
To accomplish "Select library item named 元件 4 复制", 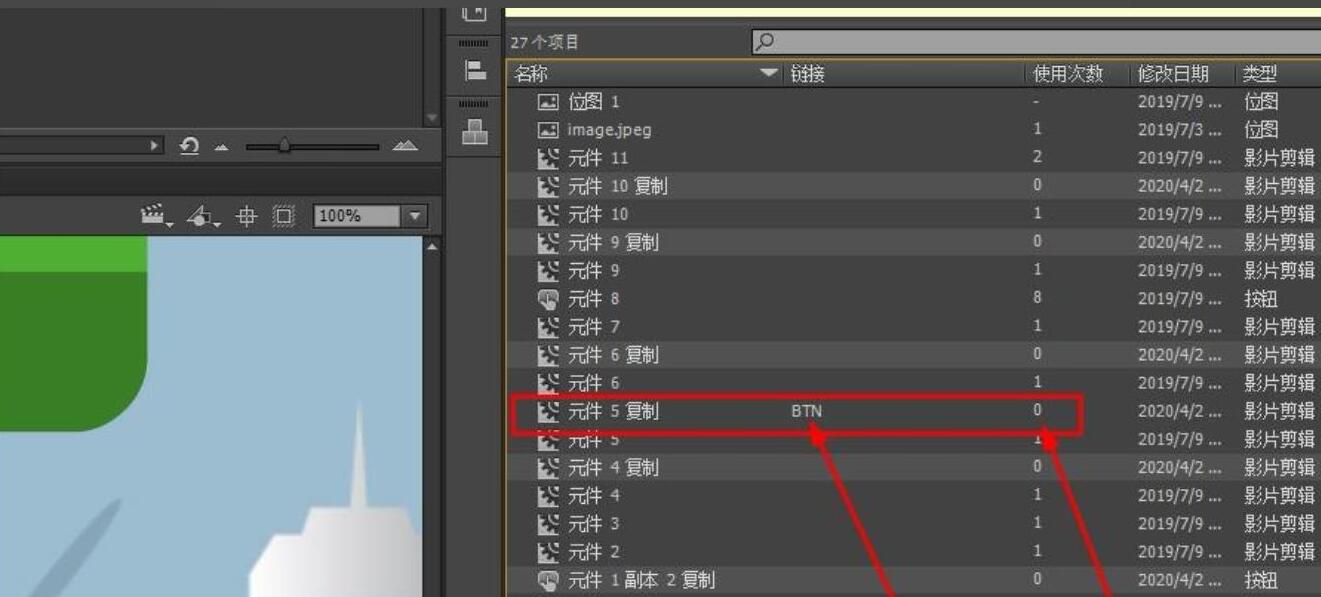I will pyautogui.click(x=613, y=467).
